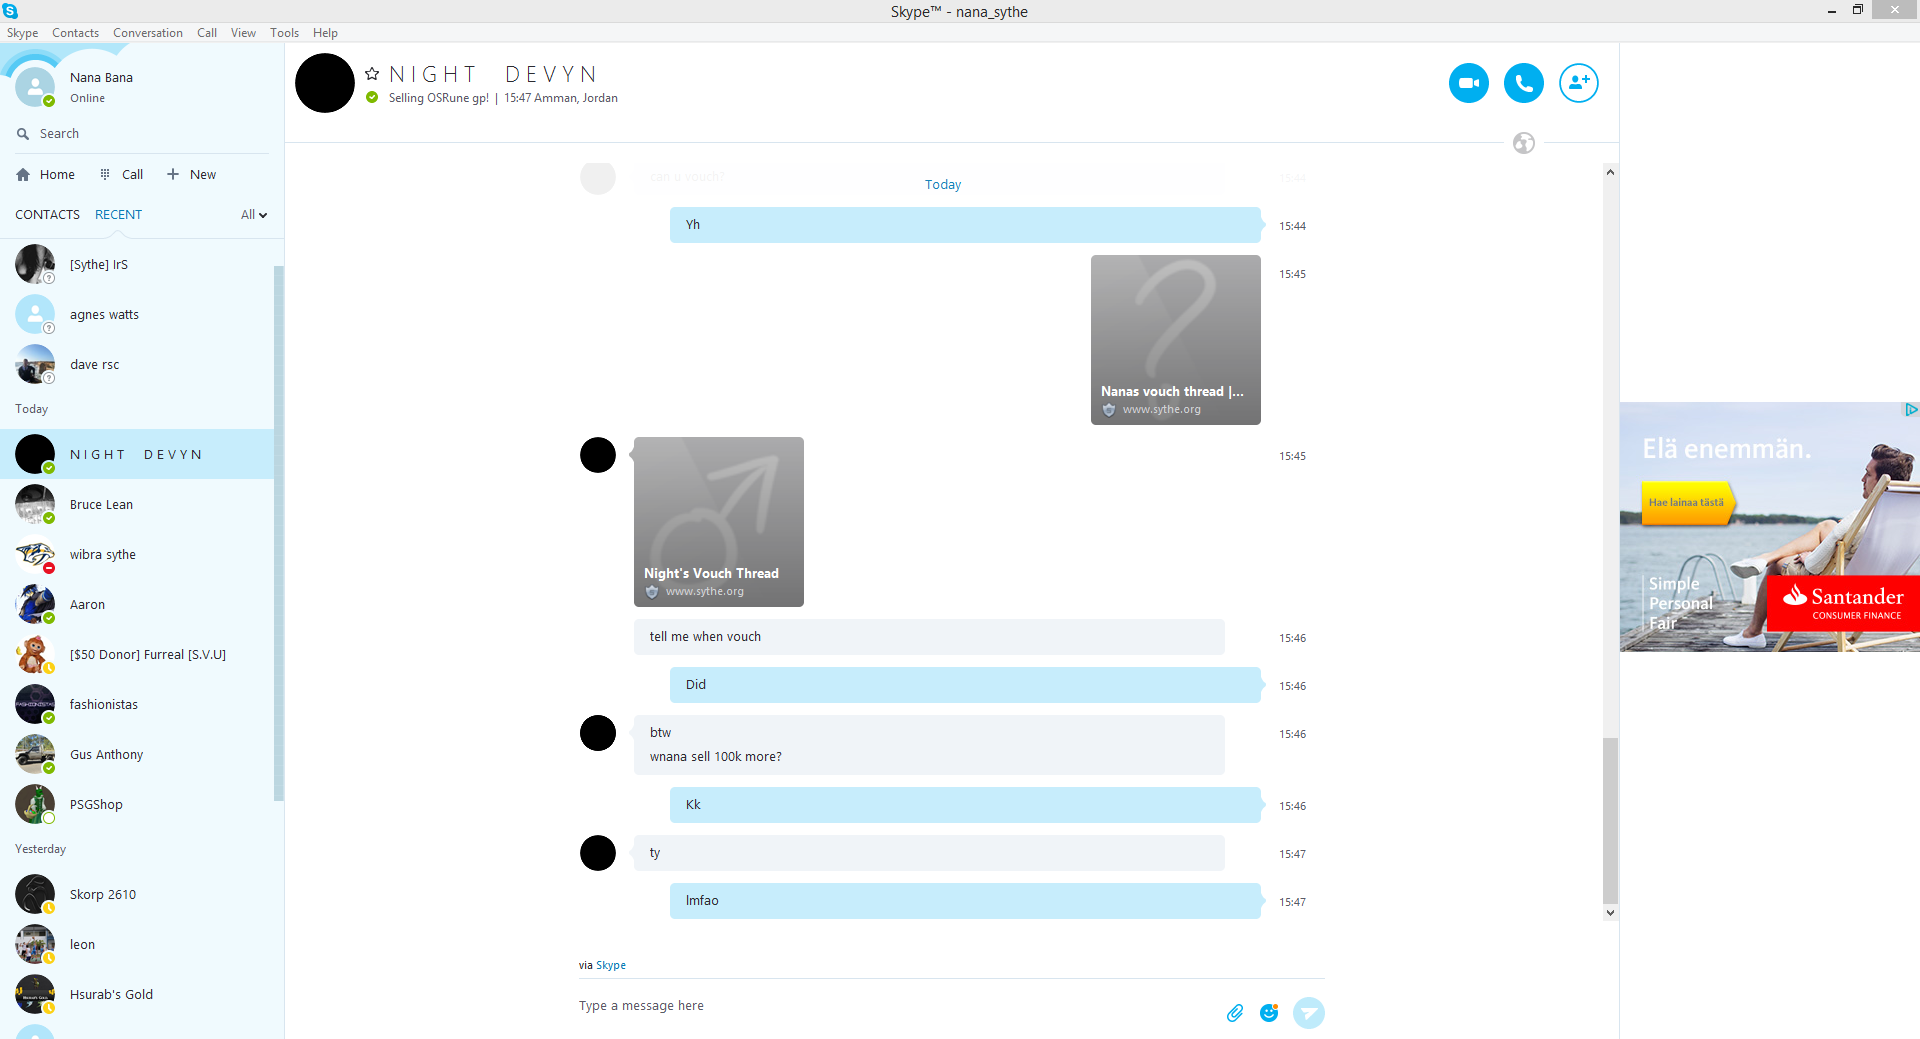Expand the All contacts filter dropdown
This screenshot has height=1039, width=1920.
click(254, 215)
